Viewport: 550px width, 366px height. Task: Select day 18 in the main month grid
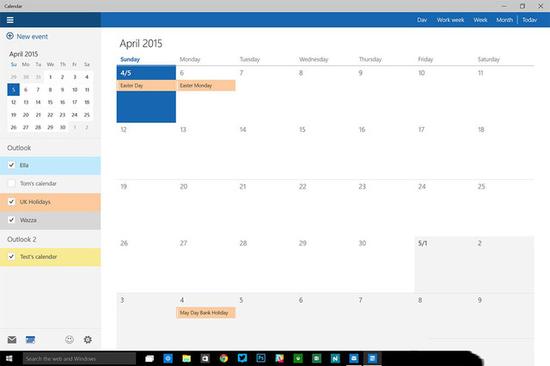pyautogui.click(x=504, y=151)
